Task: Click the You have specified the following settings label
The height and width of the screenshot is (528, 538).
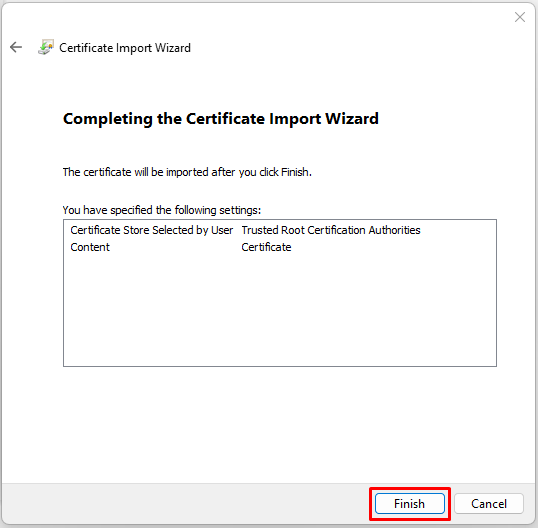Action: coord(162,210)
